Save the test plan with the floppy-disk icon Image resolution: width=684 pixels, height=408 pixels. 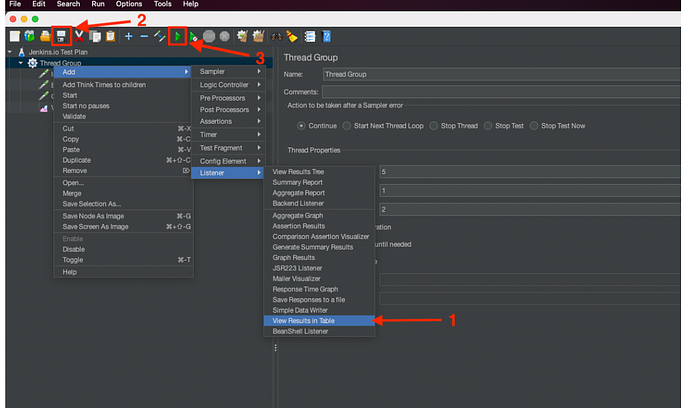coord(61,36)
